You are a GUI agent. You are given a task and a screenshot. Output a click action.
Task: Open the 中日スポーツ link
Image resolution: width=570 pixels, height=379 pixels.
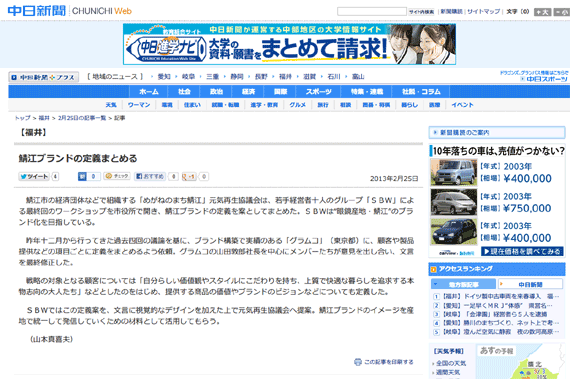point(544,79)
